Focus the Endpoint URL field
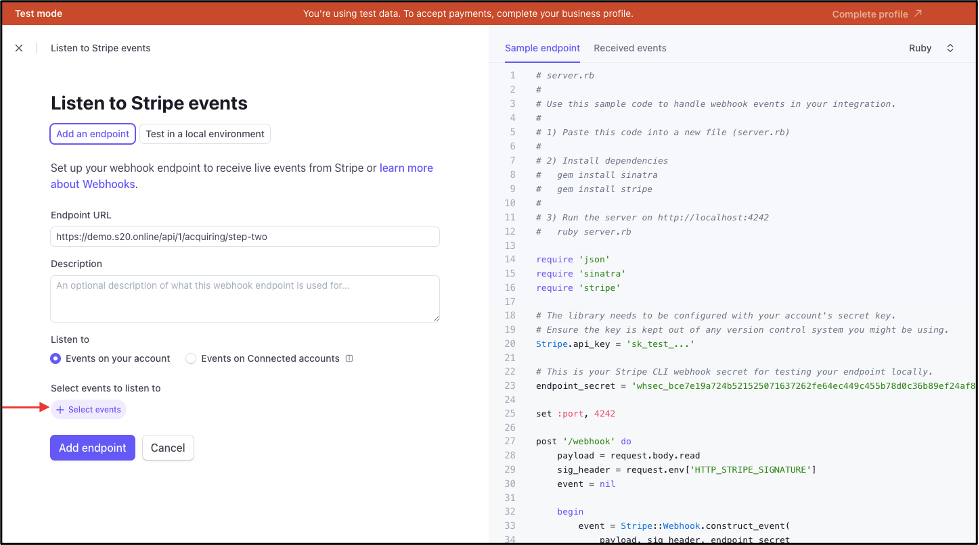Screen dimensions: 979x545 click(245, 237)
